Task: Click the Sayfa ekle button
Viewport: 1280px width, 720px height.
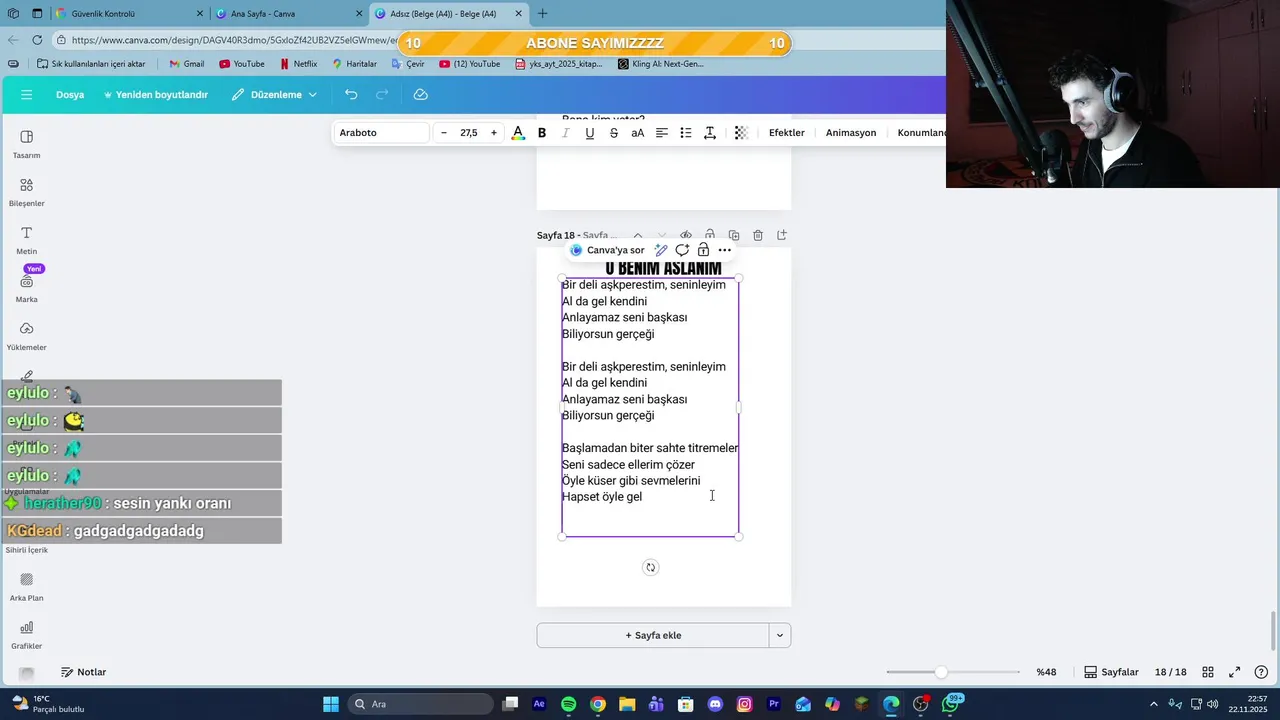Action: click(653, 635)
